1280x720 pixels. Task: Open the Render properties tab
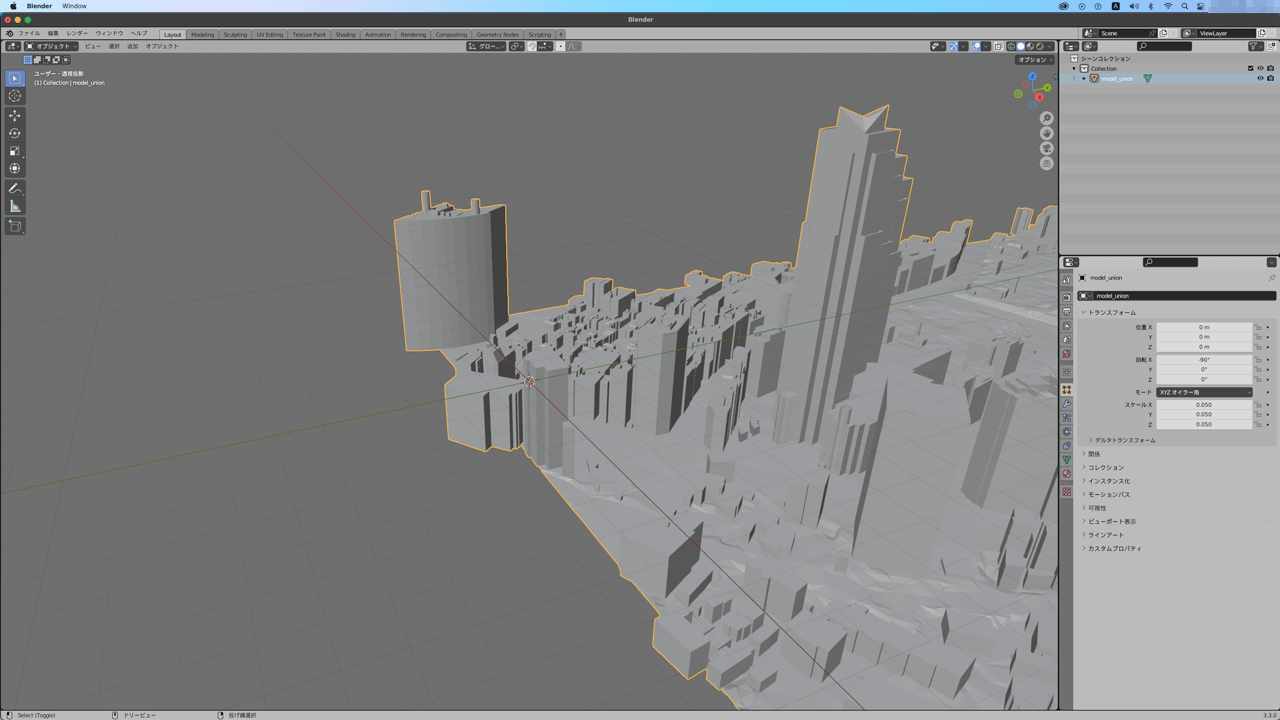[1066, 298]
